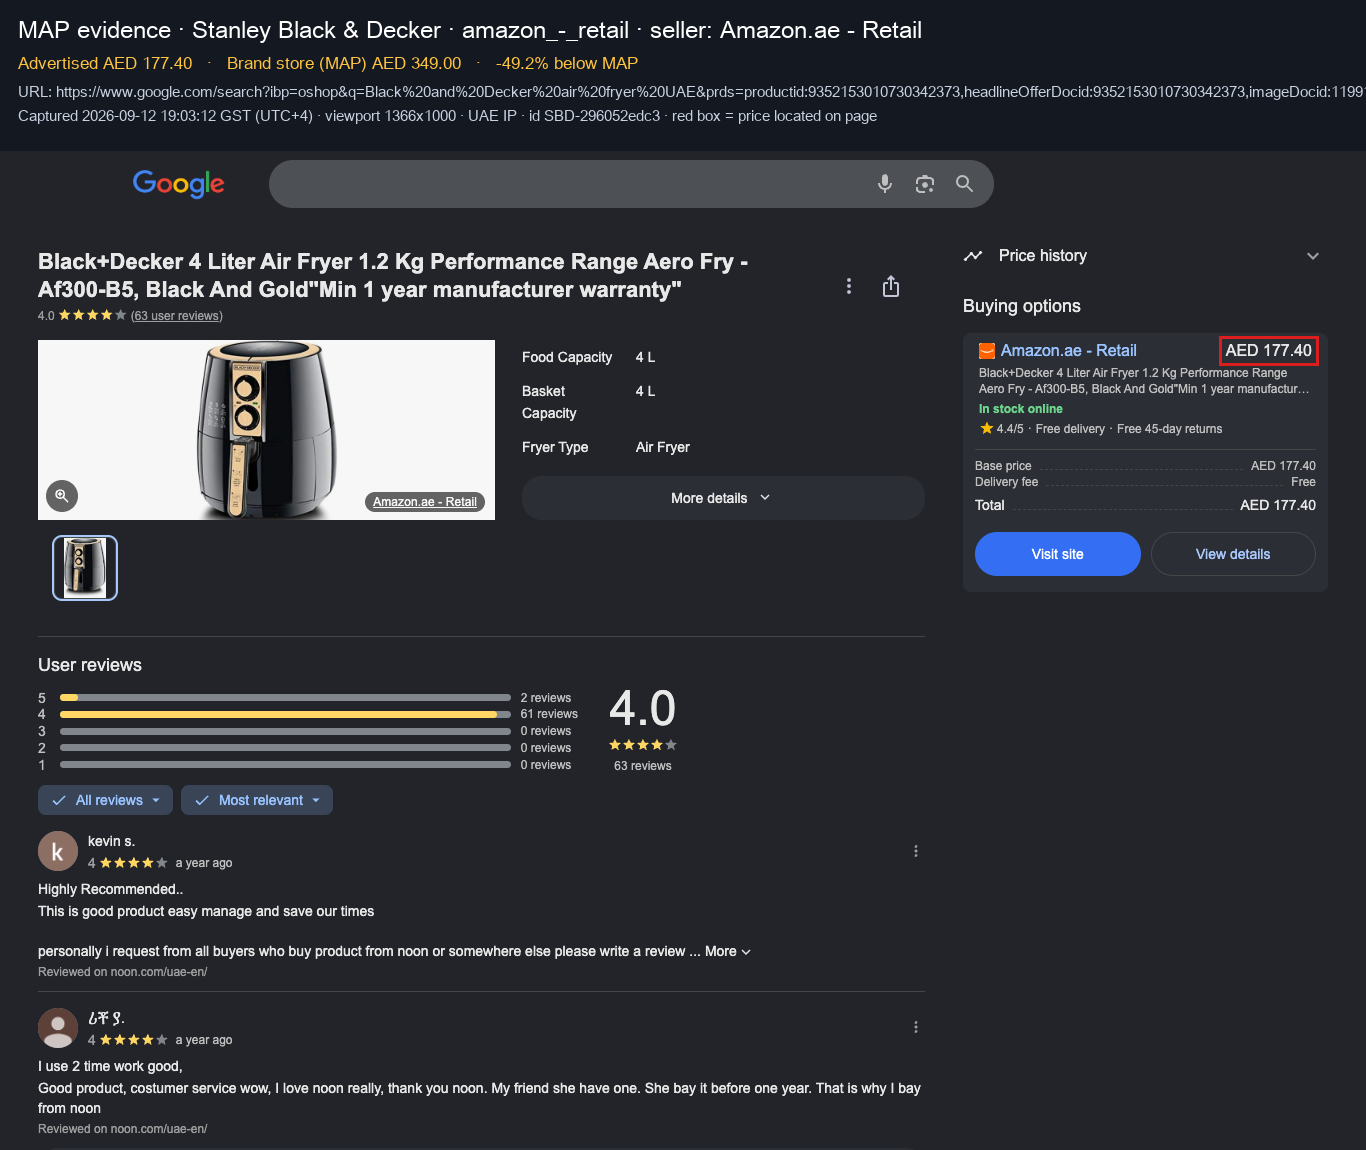This screenshot has height=1150, width=1366.
Task: Click the Base price amount
Action: pos(1283,466)
